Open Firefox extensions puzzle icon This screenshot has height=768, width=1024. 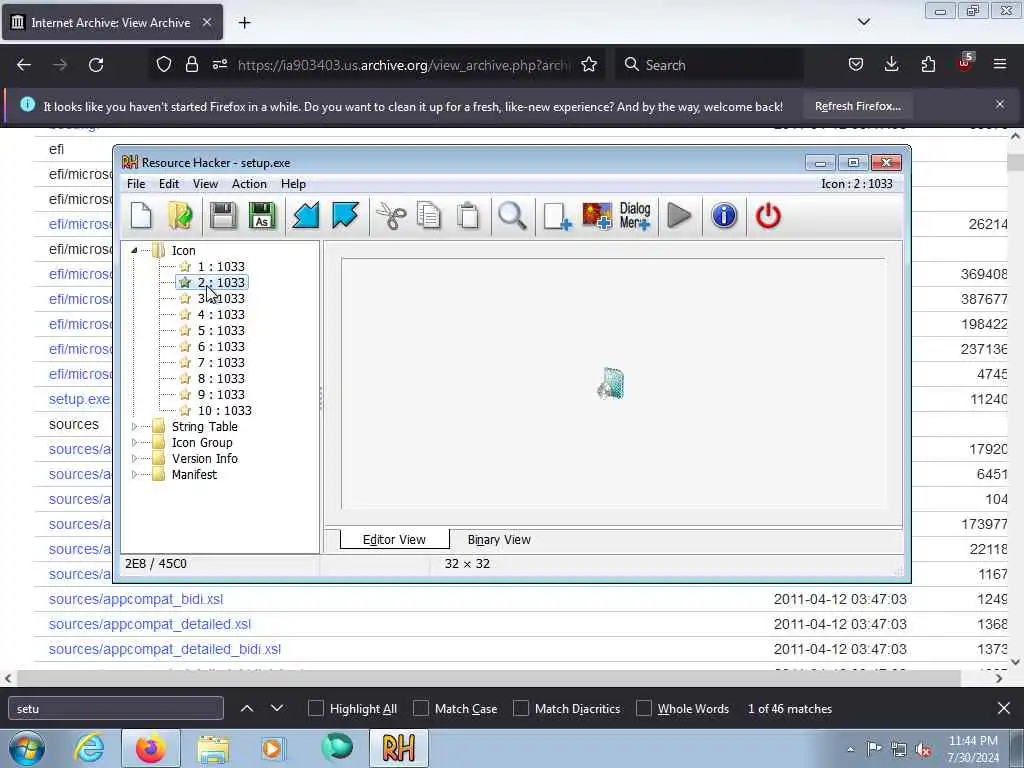point(928,64)
